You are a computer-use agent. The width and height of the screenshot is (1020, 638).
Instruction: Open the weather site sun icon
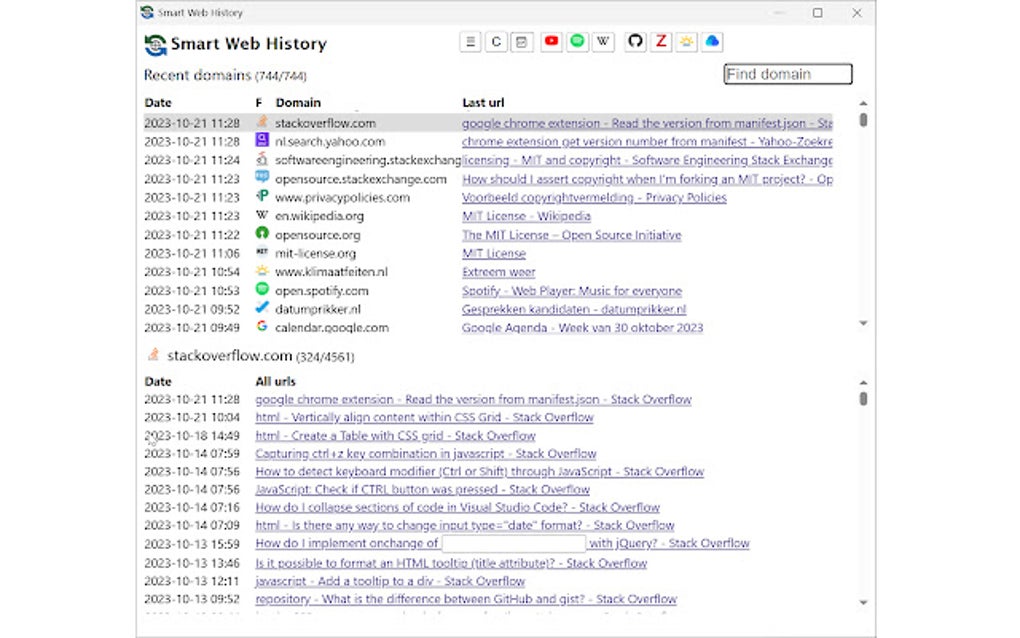[x=687, y=42]
